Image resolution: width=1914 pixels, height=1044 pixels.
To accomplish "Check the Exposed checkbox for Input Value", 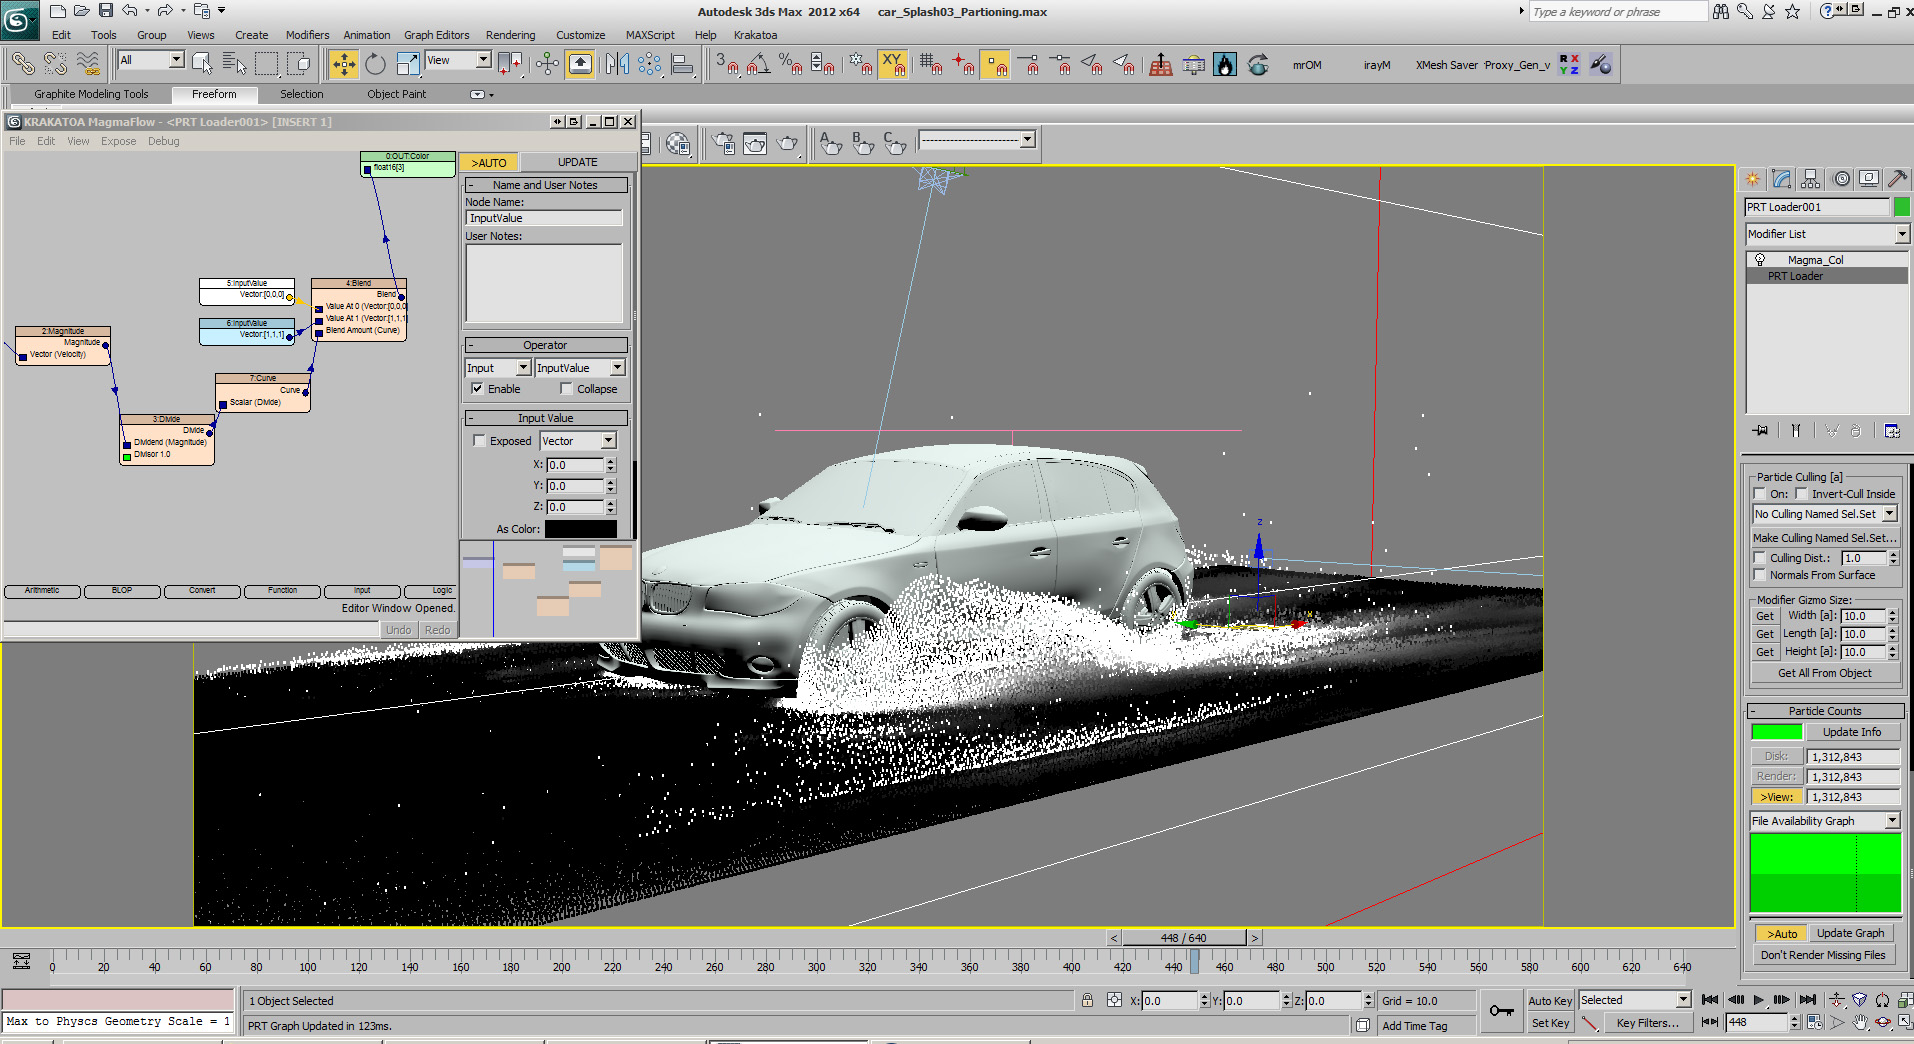I will [x=479, y=441].
